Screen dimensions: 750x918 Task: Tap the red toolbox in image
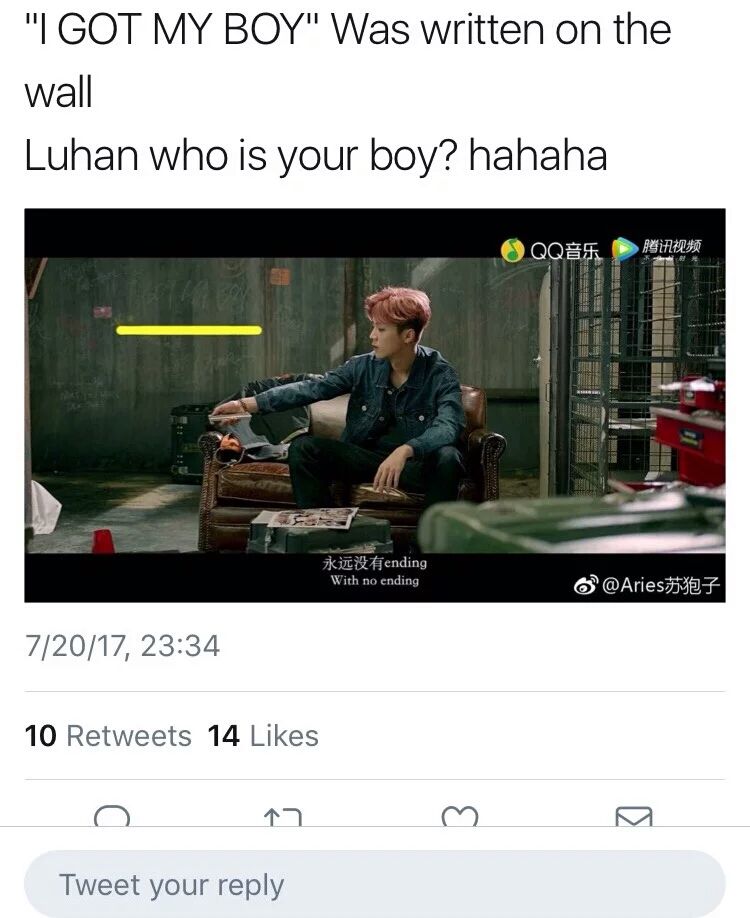click(x=693, y=432)
